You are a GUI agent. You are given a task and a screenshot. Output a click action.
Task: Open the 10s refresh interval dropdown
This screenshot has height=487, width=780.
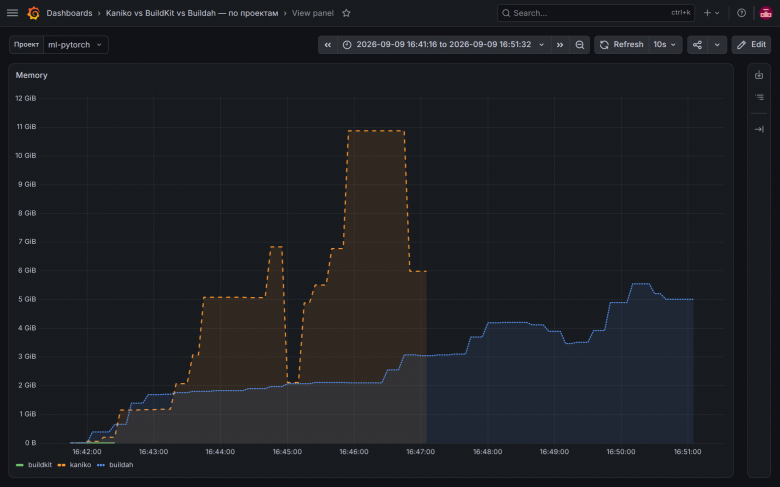click(665, 45)
